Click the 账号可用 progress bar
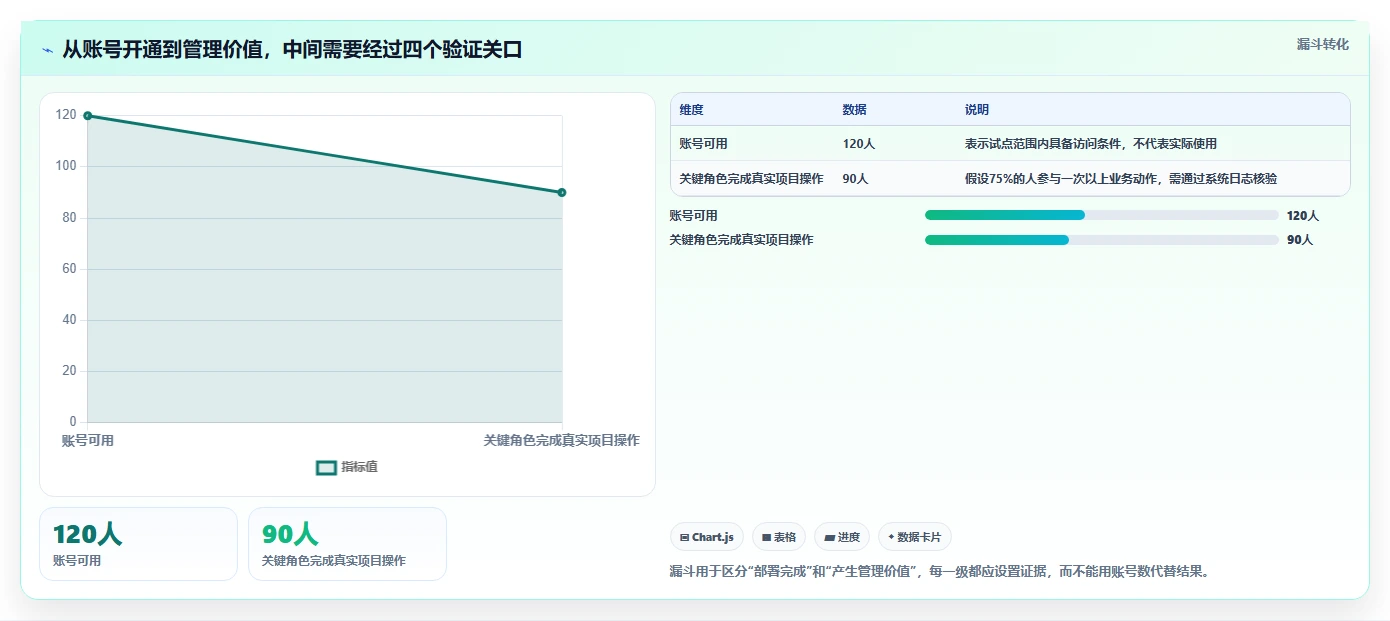This screenshot has height=621, width=1390. point(1101,215)
